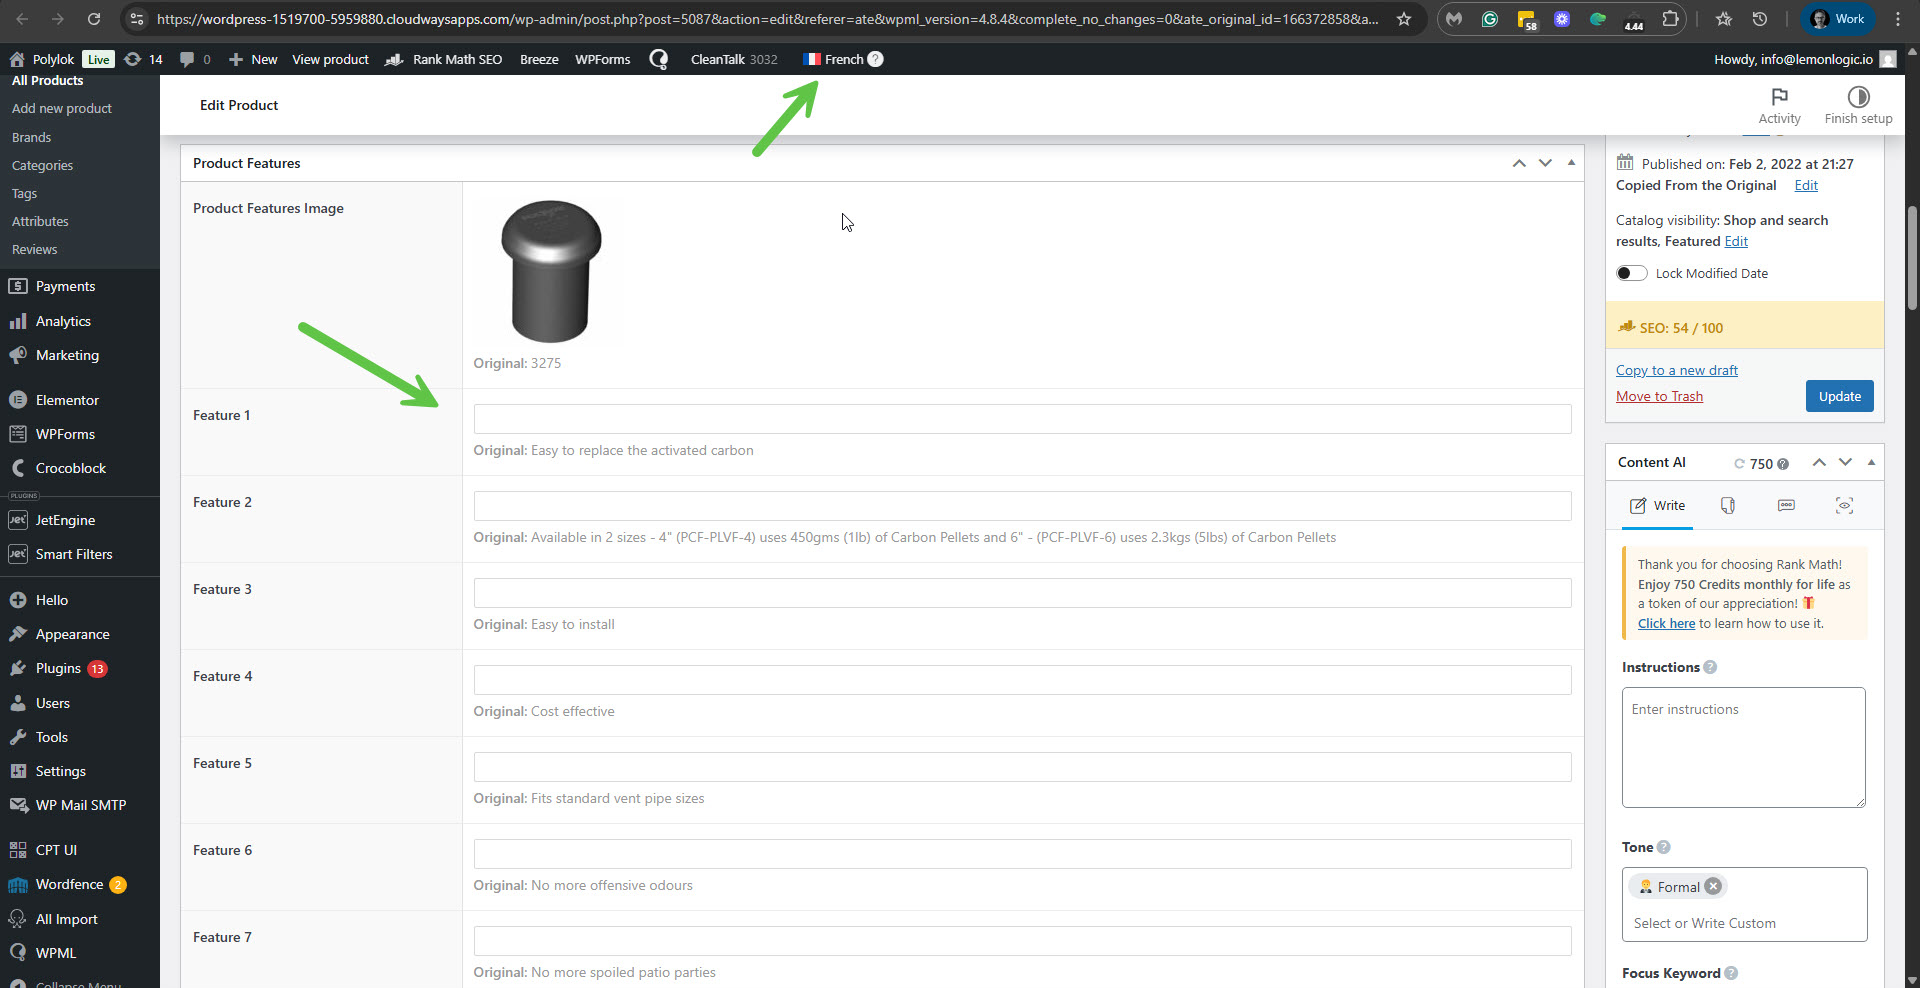1920x988 pixels.
Task: Open CleanTalk 3032 menu
Action: click(x=734, y=59)
